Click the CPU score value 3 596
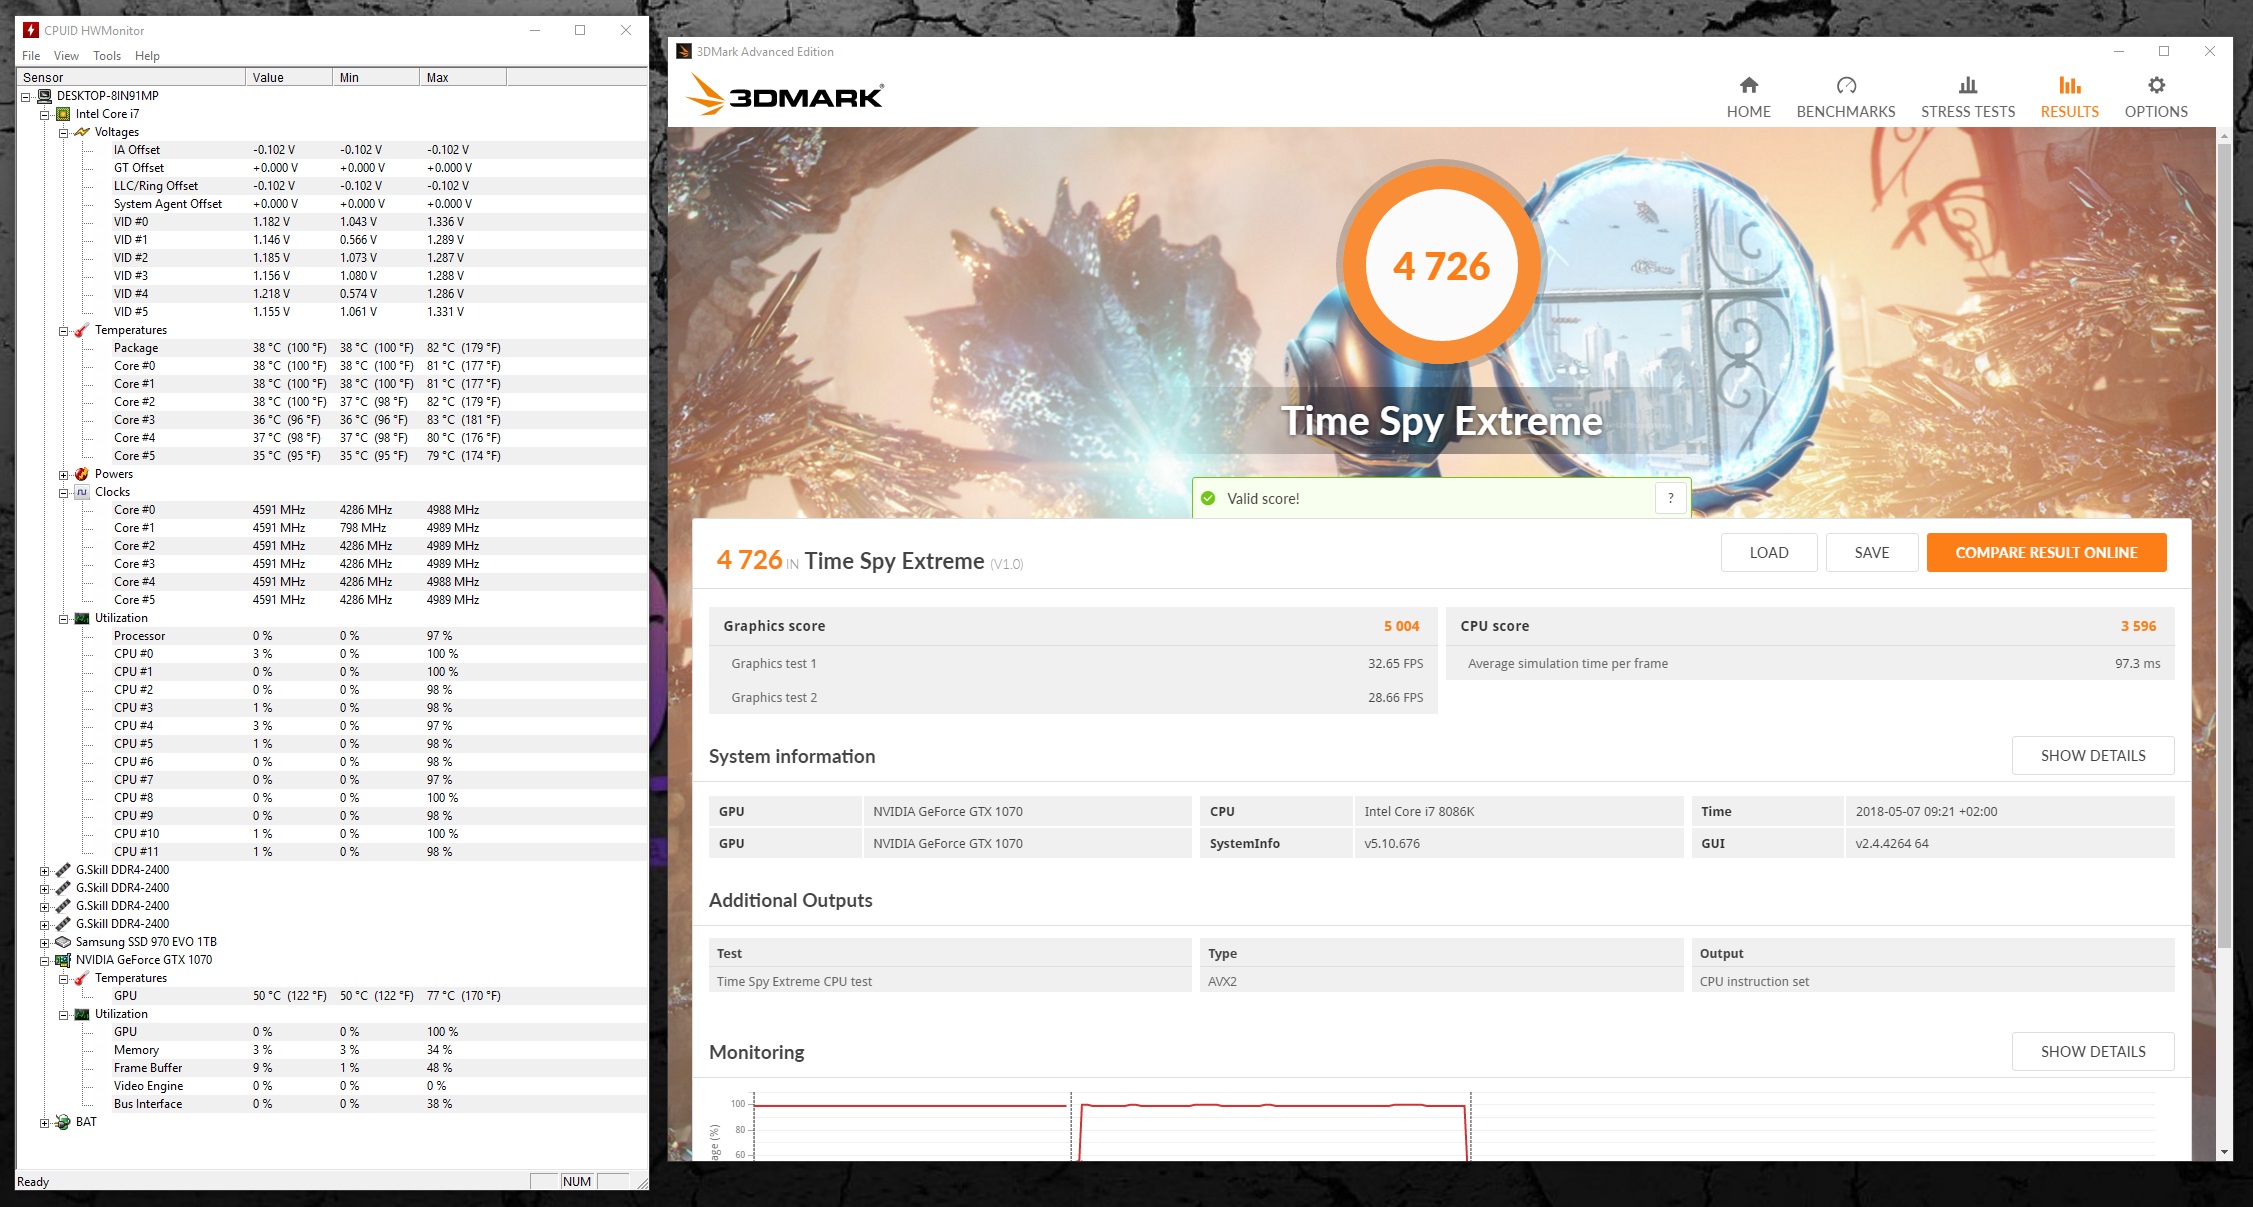2253x1207 pixels. (x=2138, y=626)
